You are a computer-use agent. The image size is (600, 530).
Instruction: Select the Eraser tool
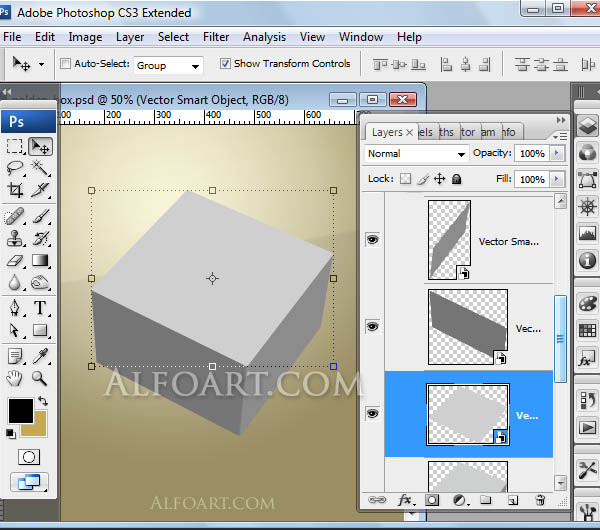coord(15,261)
